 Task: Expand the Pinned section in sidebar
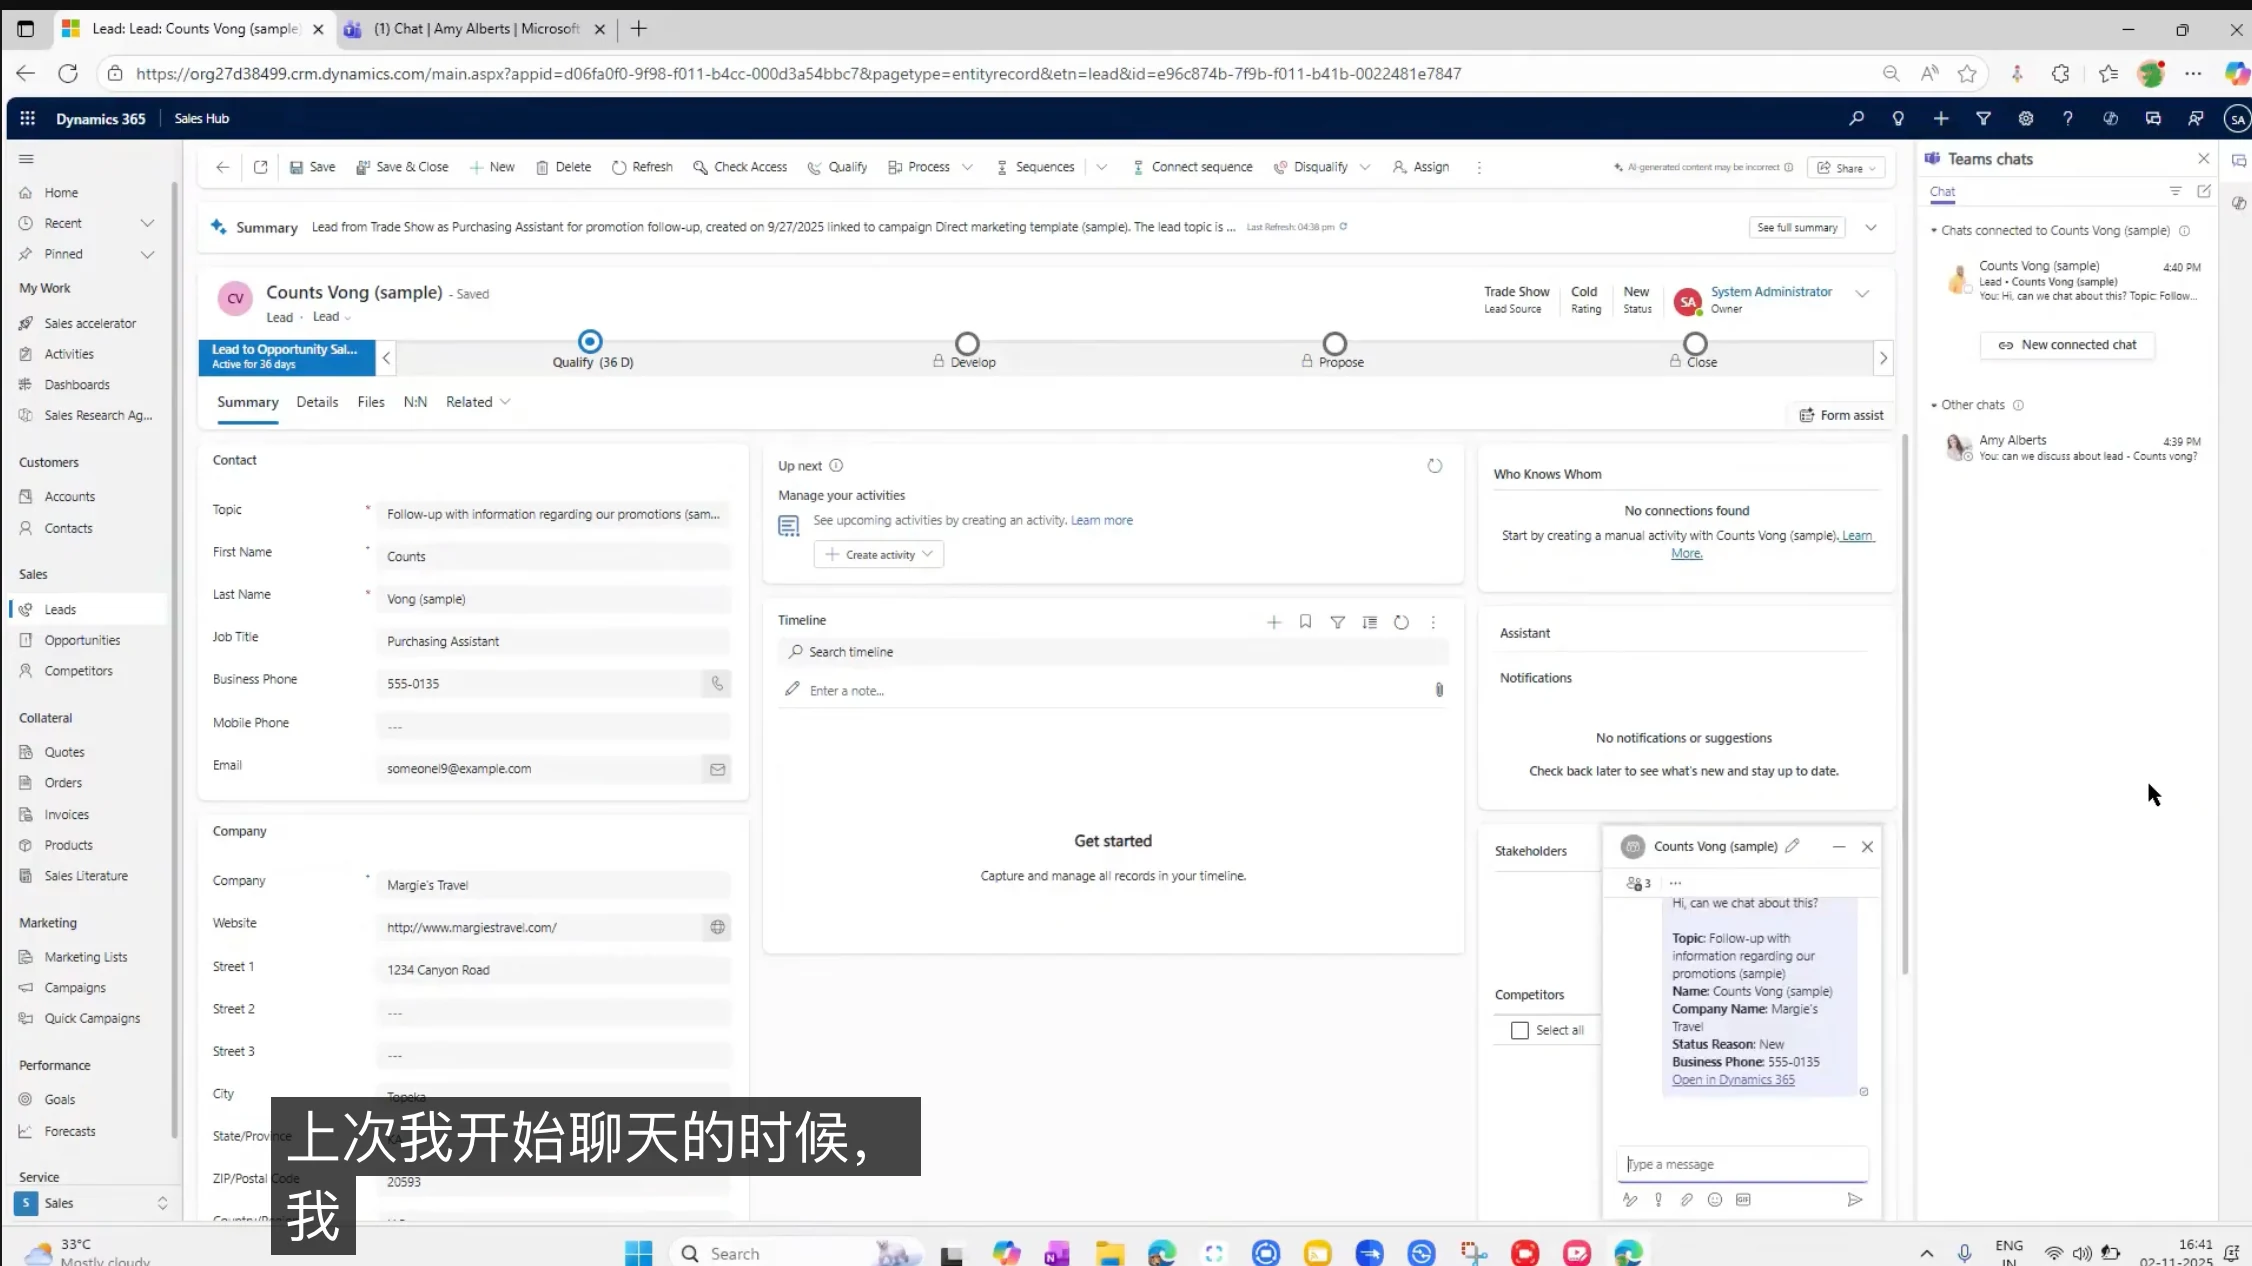(147, 254)
